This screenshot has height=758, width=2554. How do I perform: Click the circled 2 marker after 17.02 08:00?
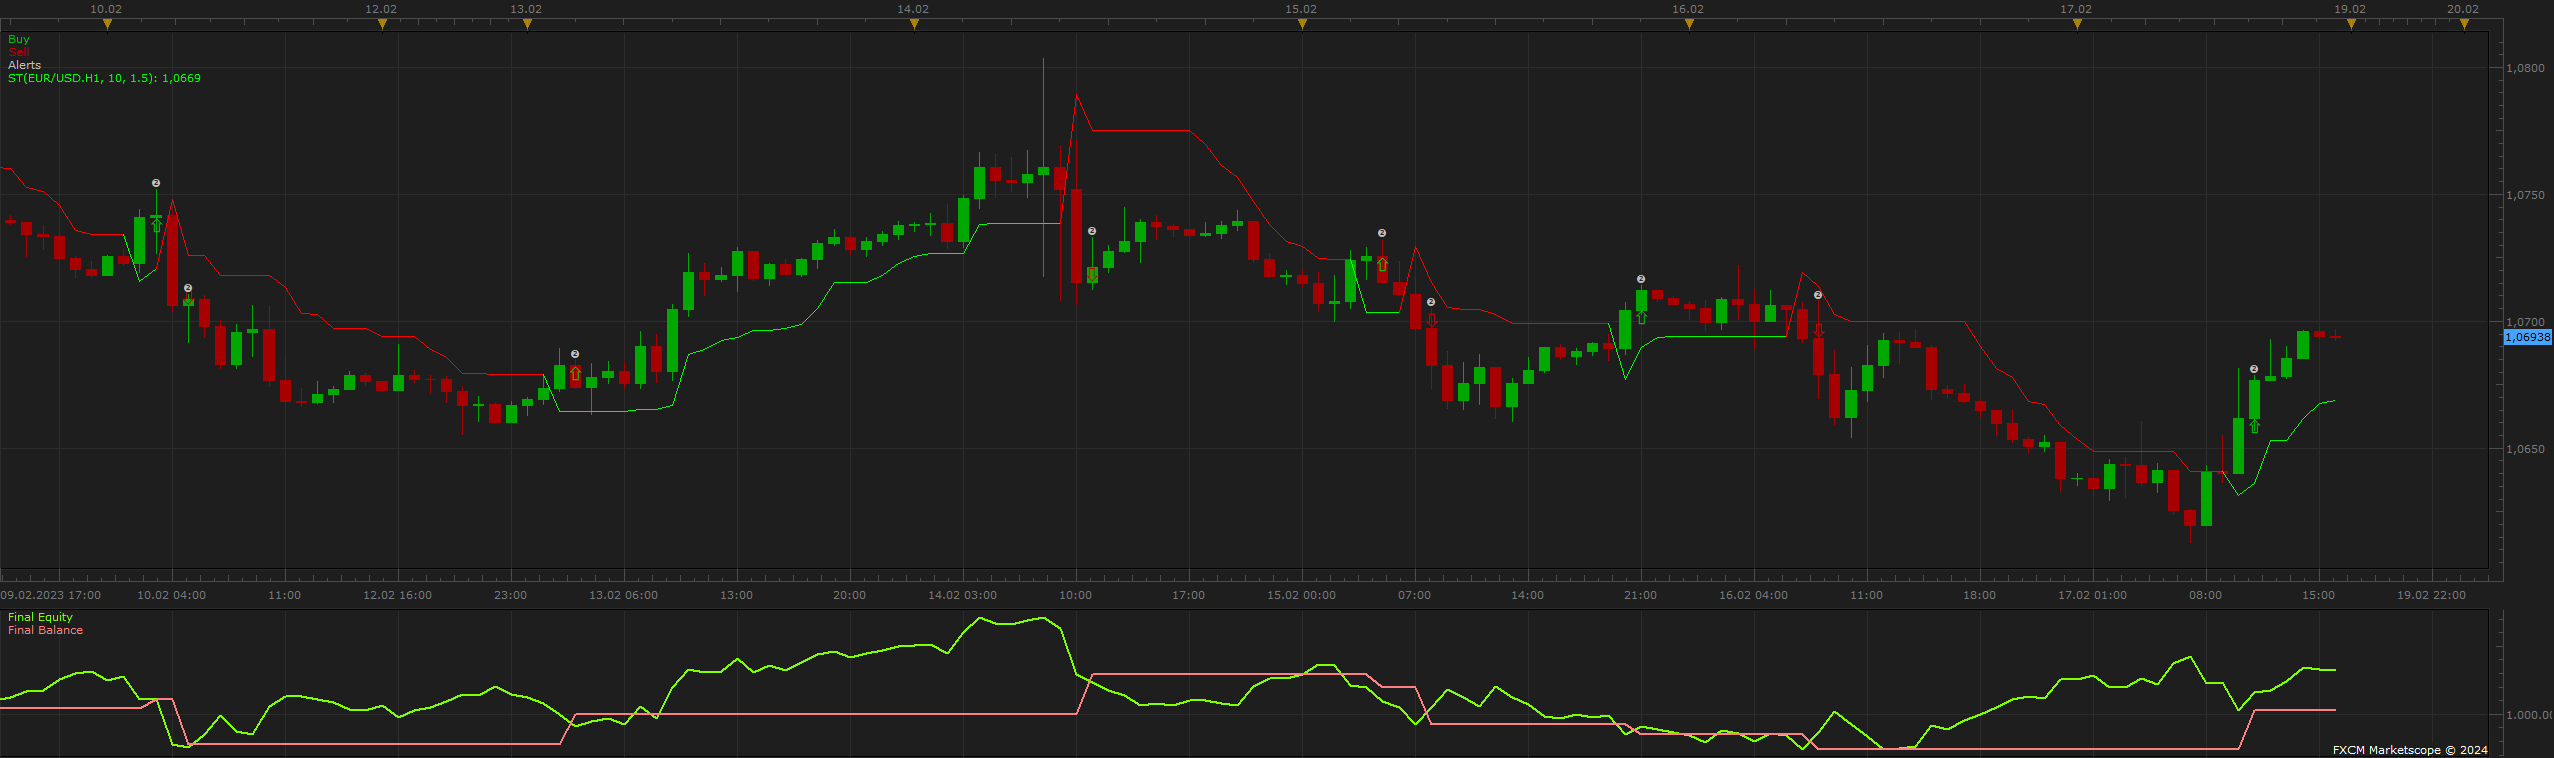pyautogui.click(x=2254, y=369)
